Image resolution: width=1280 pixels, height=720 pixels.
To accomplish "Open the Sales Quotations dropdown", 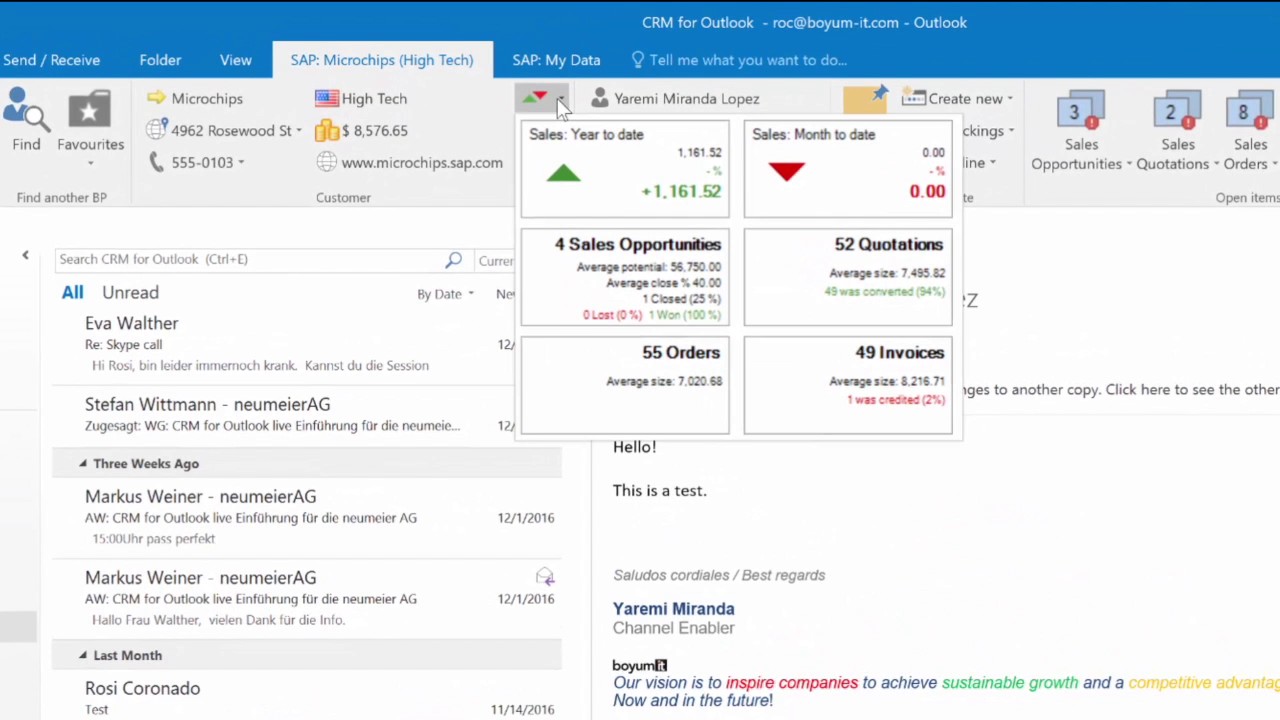I will 1216,165.
